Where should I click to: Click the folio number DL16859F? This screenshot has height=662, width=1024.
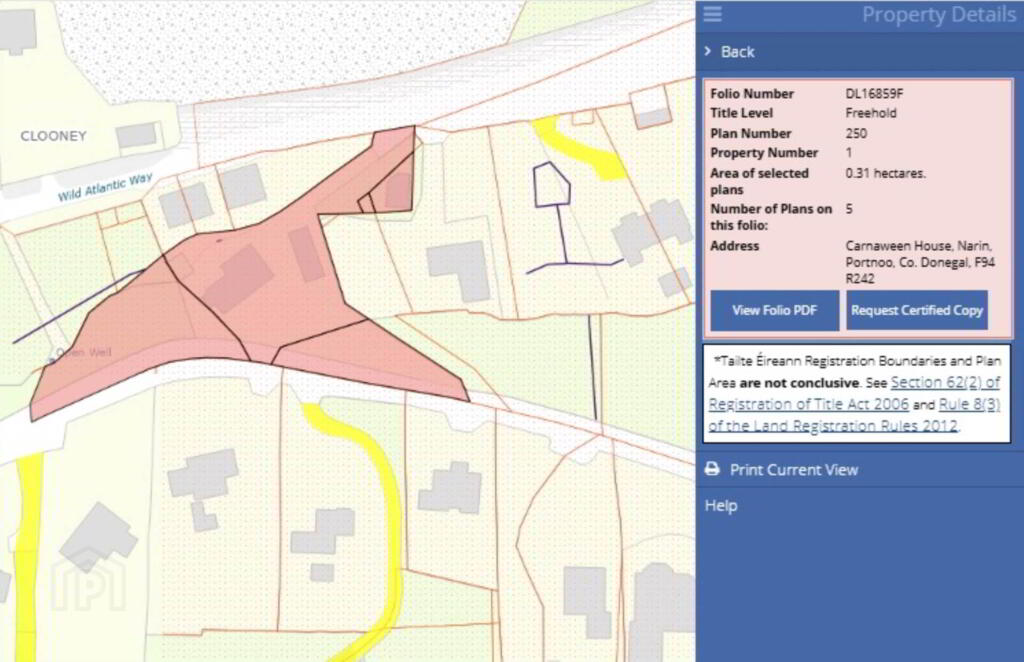click(x=879, y=93)
